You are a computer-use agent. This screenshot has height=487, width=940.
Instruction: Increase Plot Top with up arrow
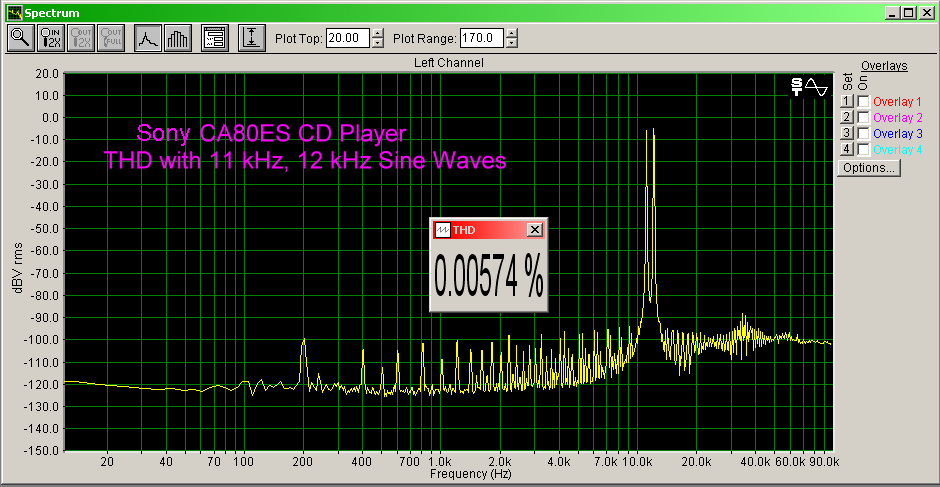377,34
